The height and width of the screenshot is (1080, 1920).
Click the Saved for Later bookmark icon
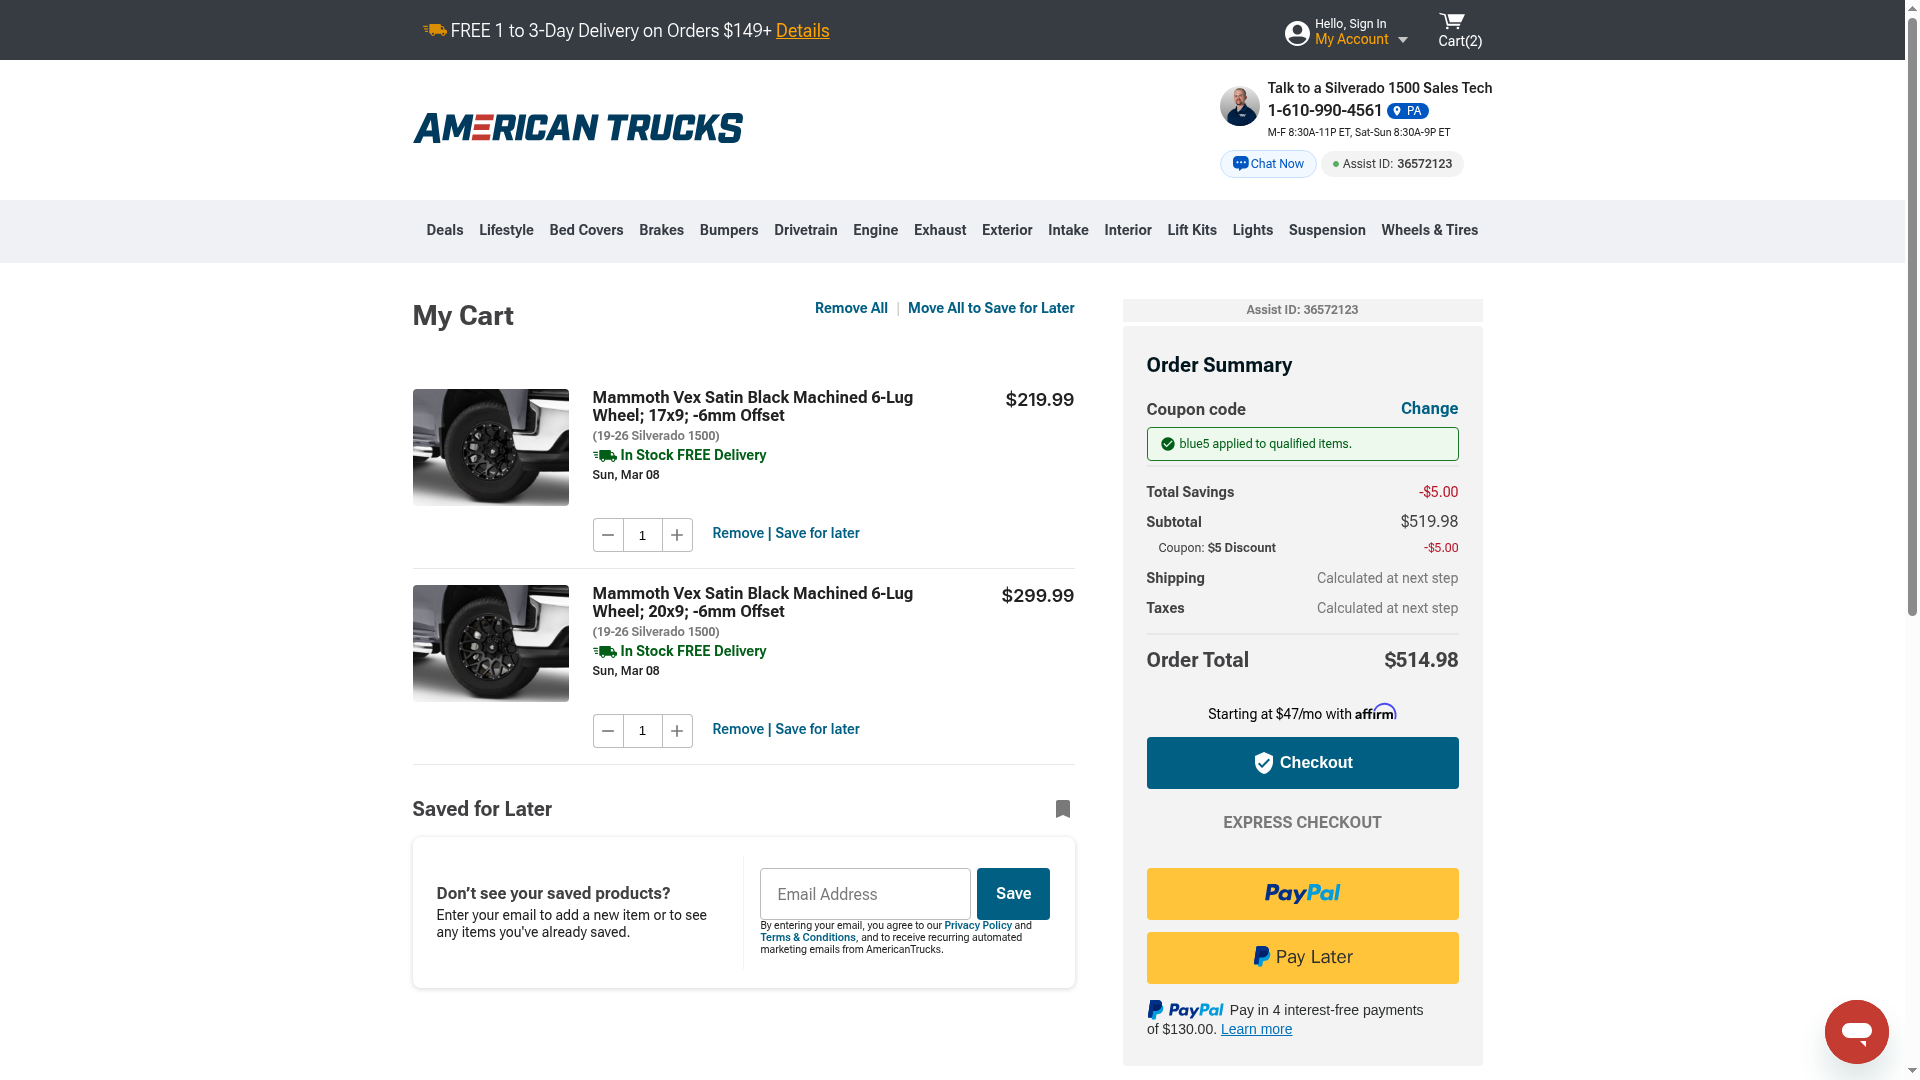point(1063,809)
